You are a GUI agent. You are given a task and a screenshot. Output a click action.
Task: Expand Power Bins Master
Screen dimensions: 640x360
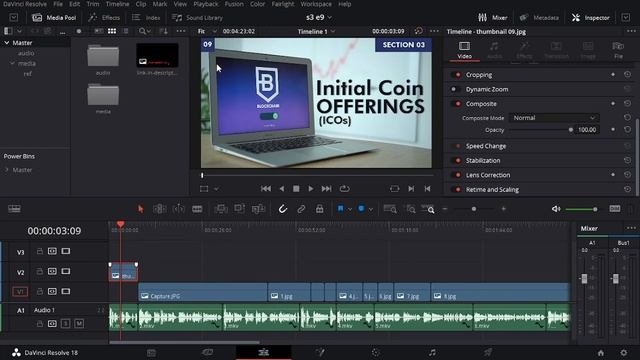click(7, 170)
